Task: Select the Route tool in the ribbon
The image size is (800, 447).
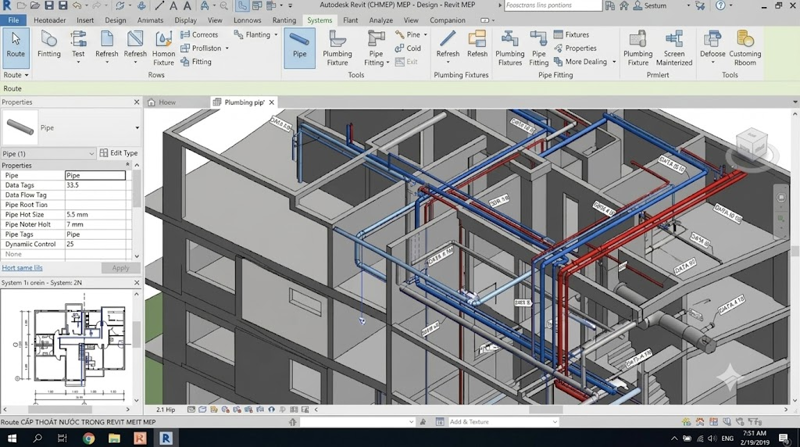Action: 16,47
